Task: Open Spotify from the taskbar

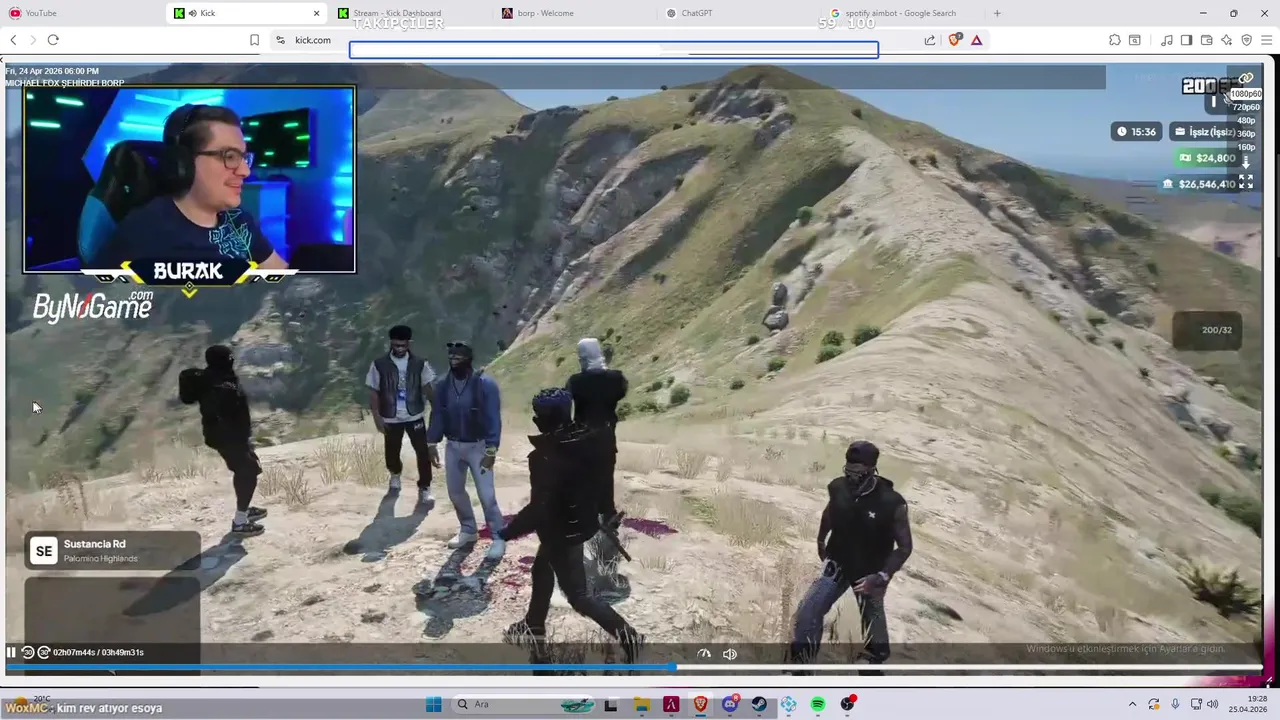Action: pos(818,704)
